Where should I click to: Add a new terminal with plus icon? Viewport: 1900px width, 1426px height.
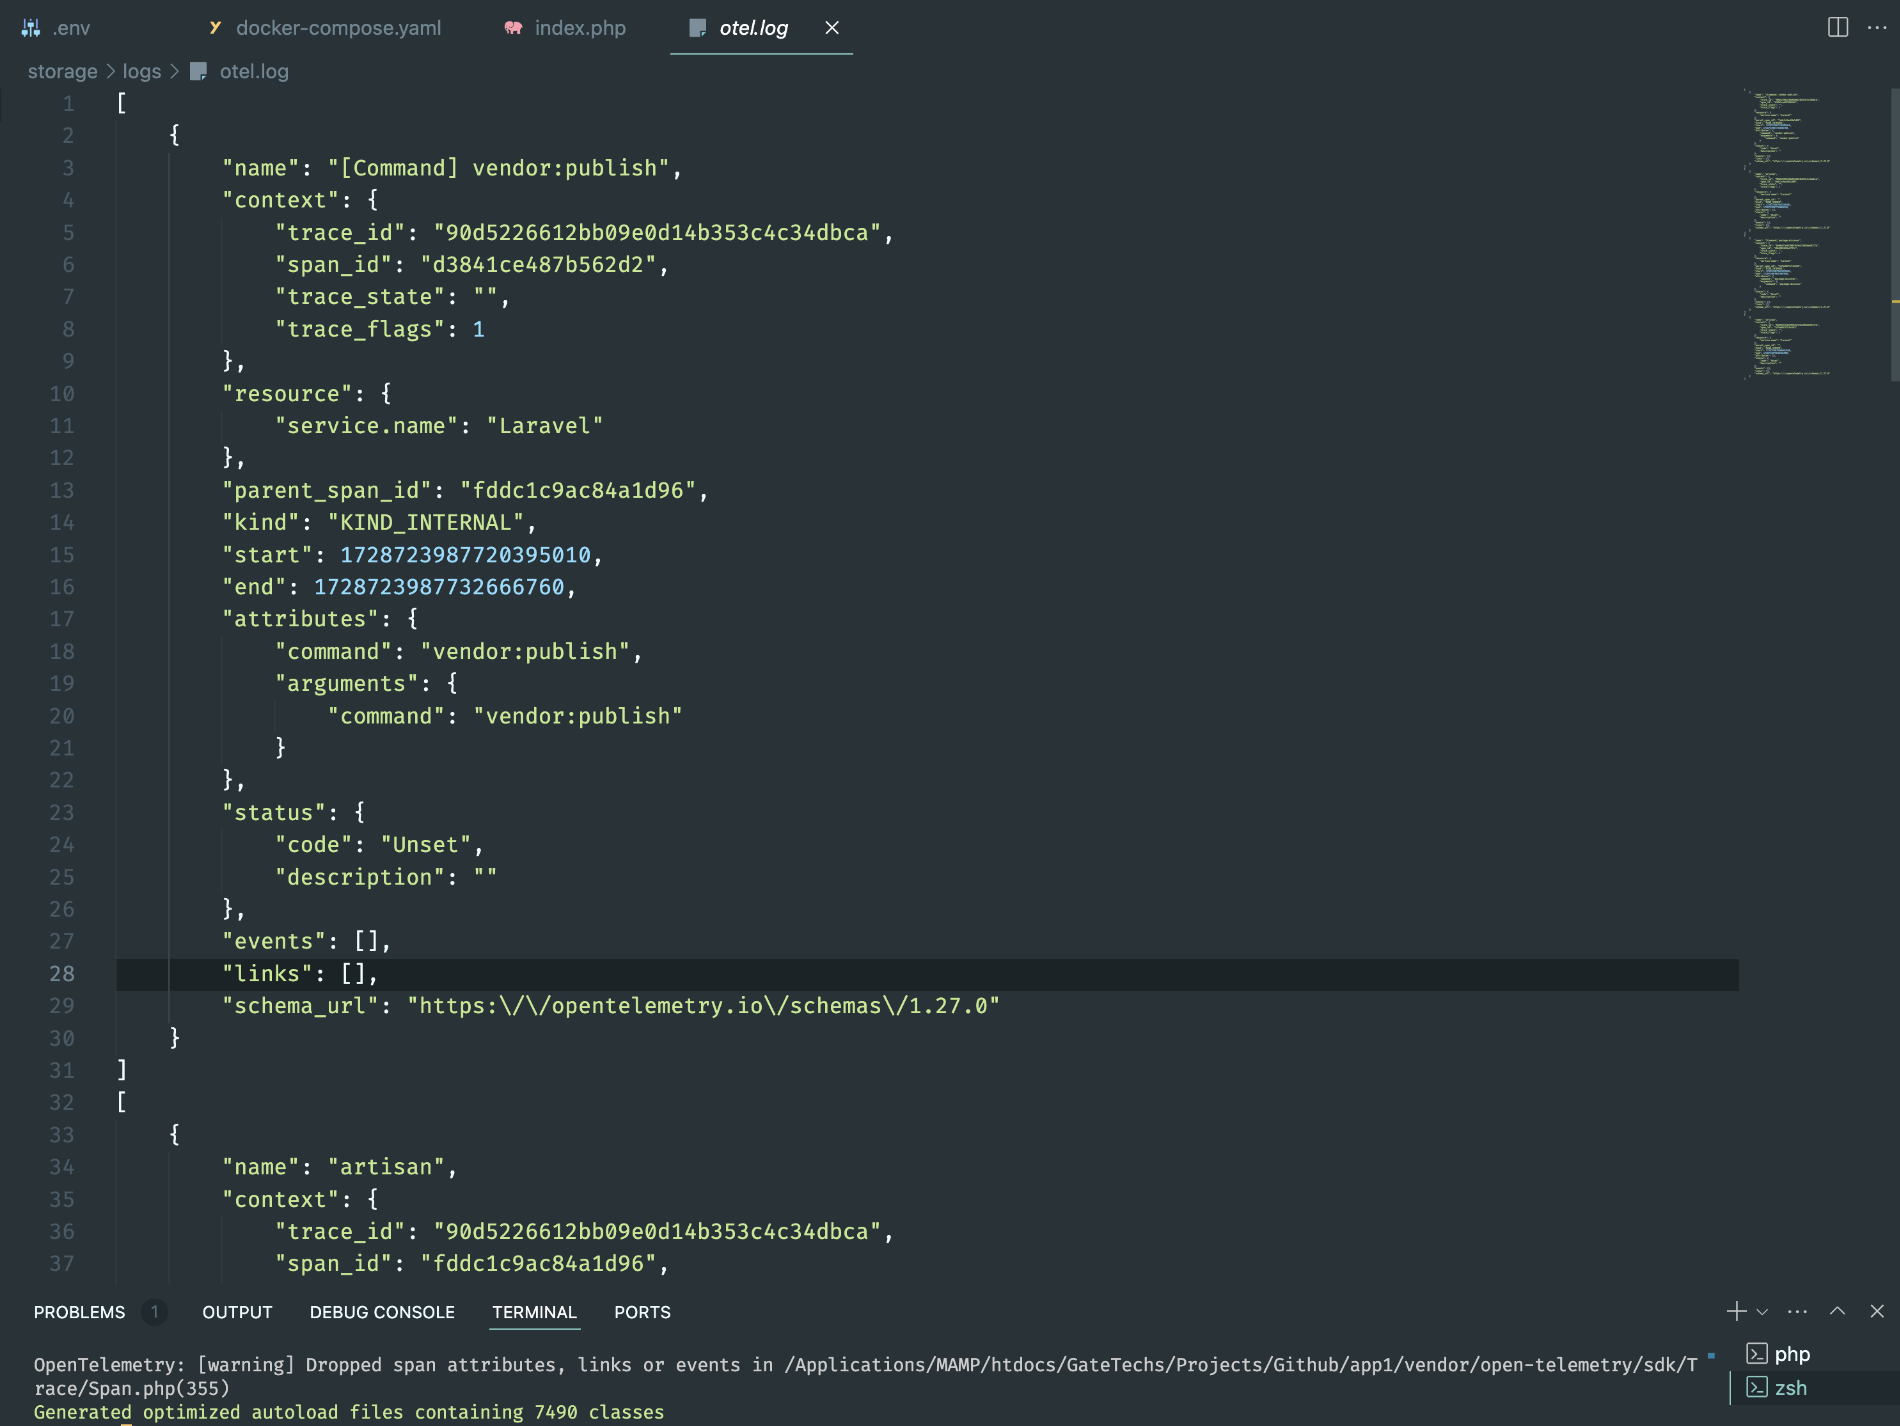coord(1736,1311)
